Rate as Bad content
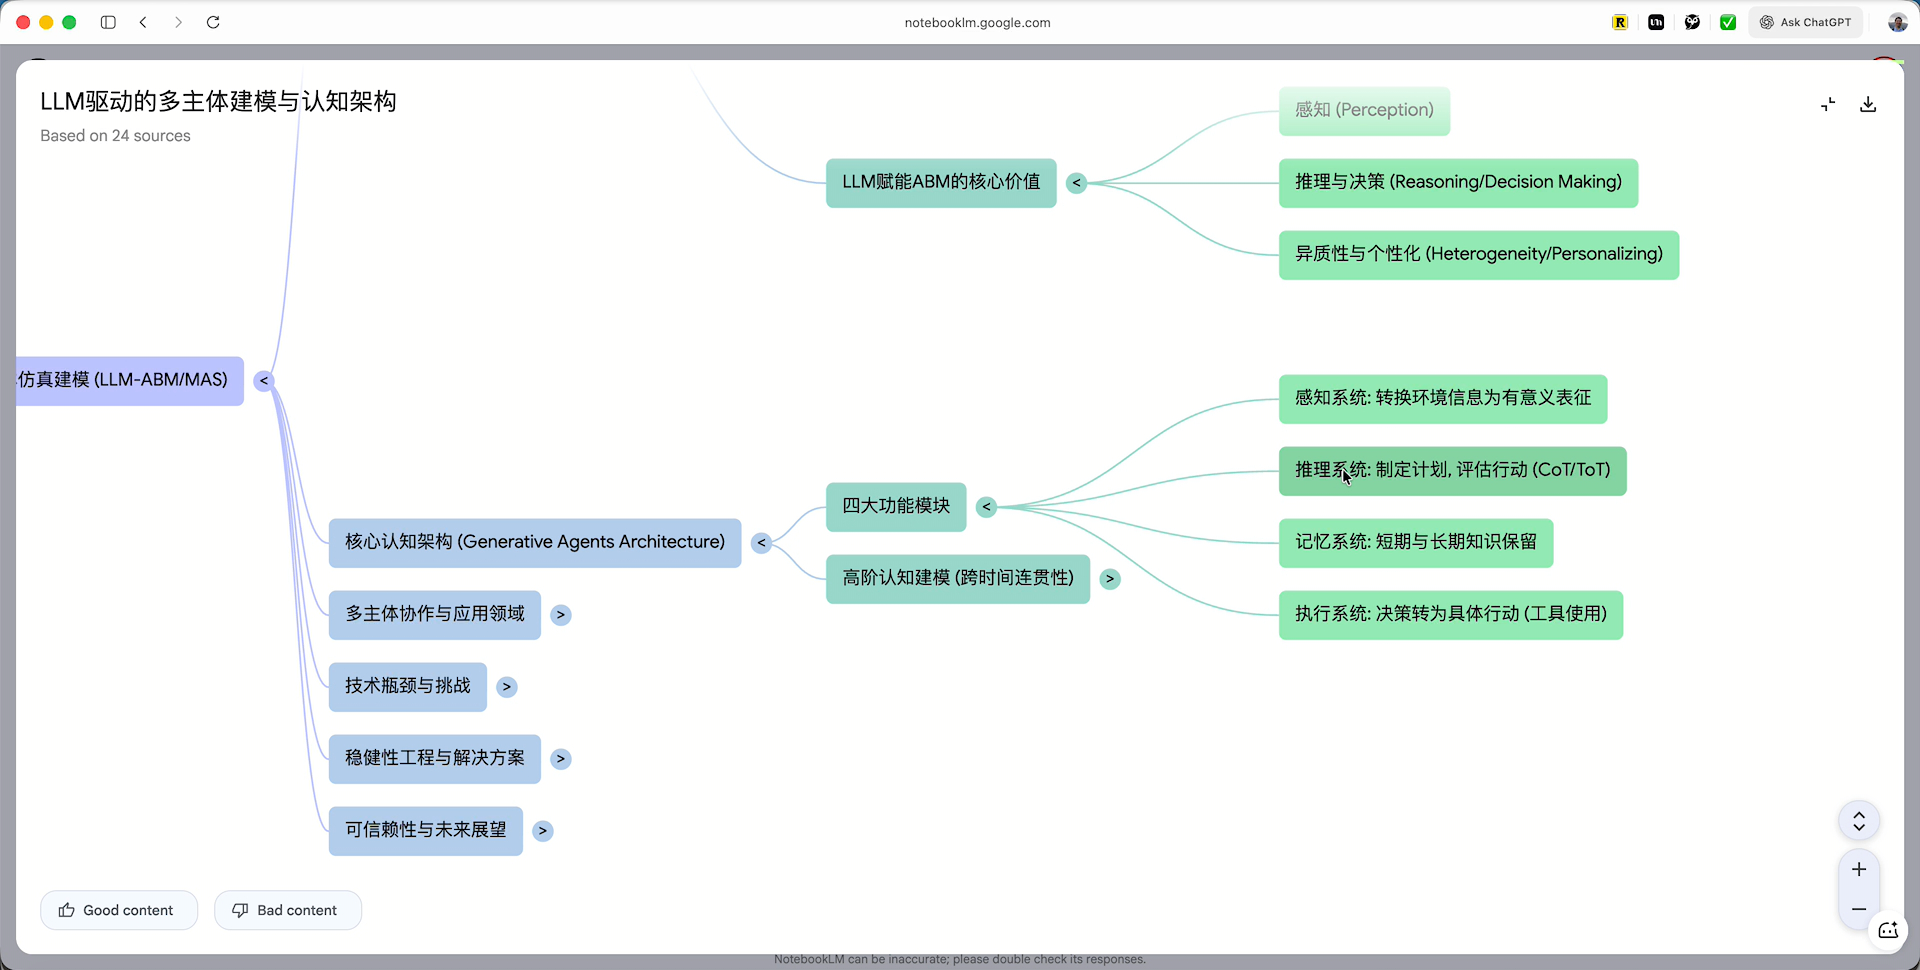 coord(287,910)
